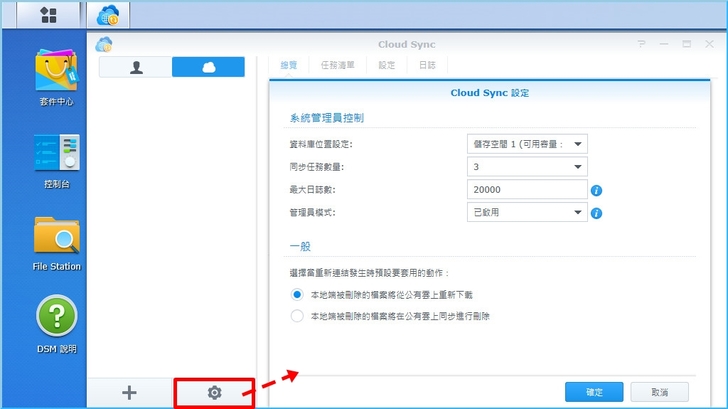Click the max log count field 20000
Viewport: 728px width, 409px height.
pos(527,189)
